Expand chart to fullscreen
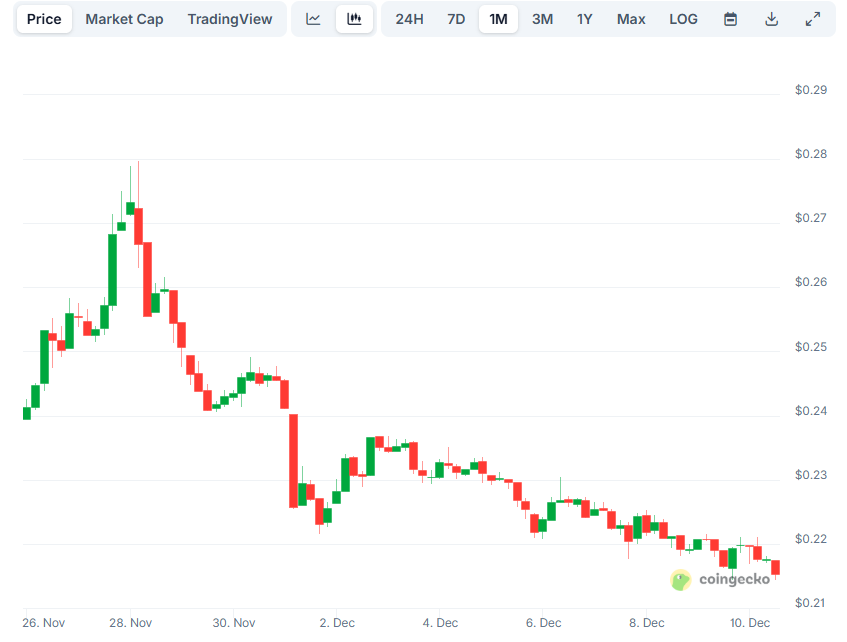The height and width of the screenshot is (642, 847). click(x=812, y=19)
